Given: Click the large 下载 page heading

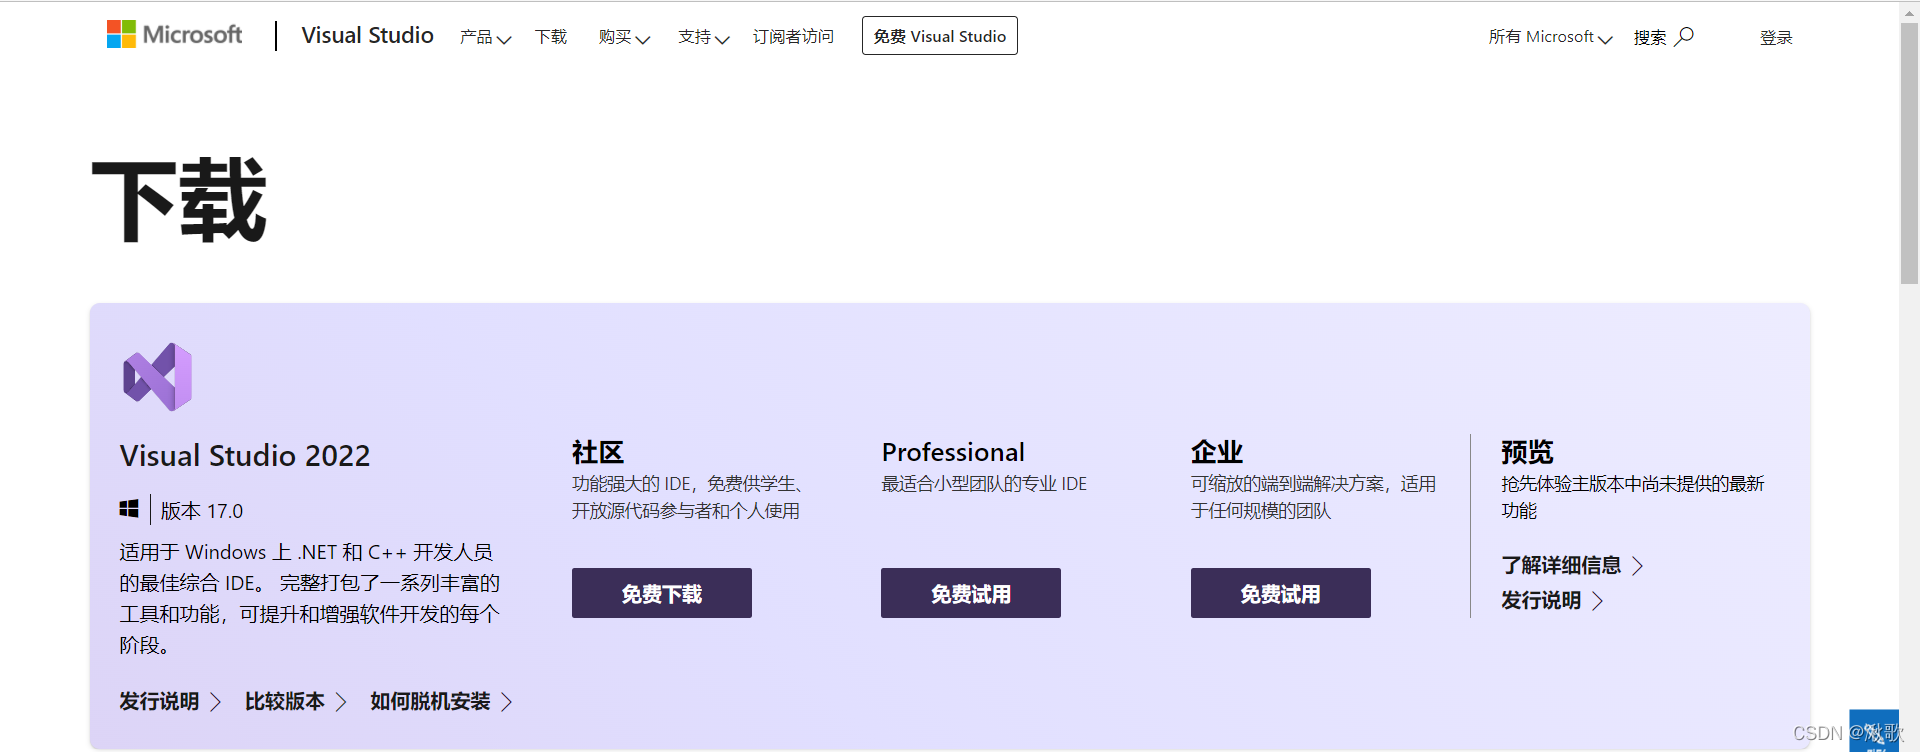Looking at the screenshot, I should point(180,200).
